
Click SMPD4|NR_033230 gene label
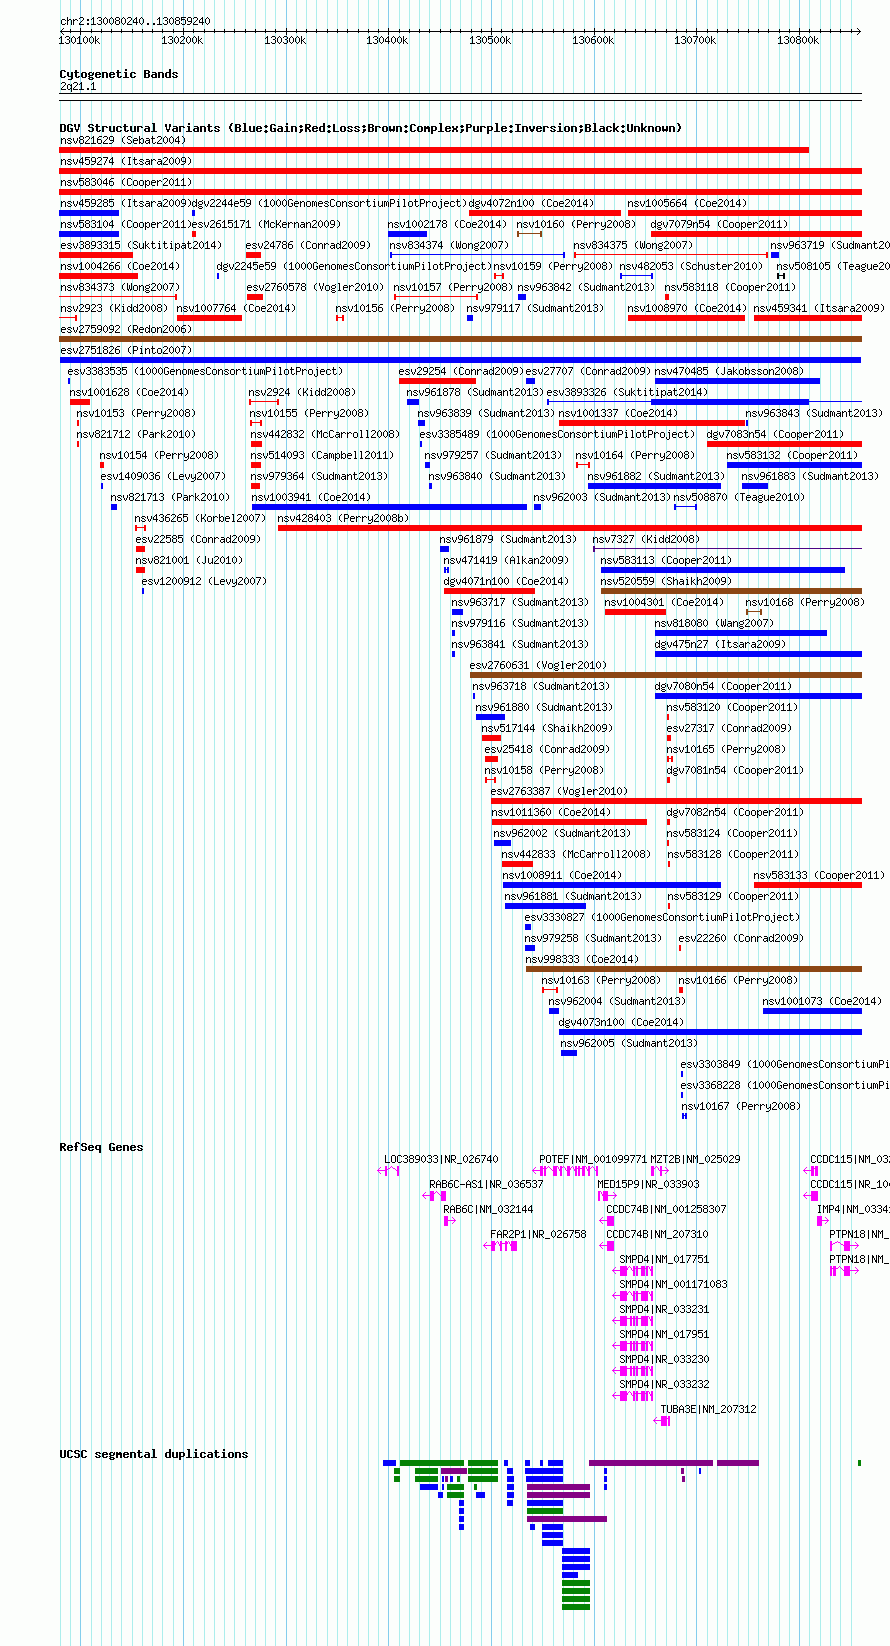point(664,1359)
